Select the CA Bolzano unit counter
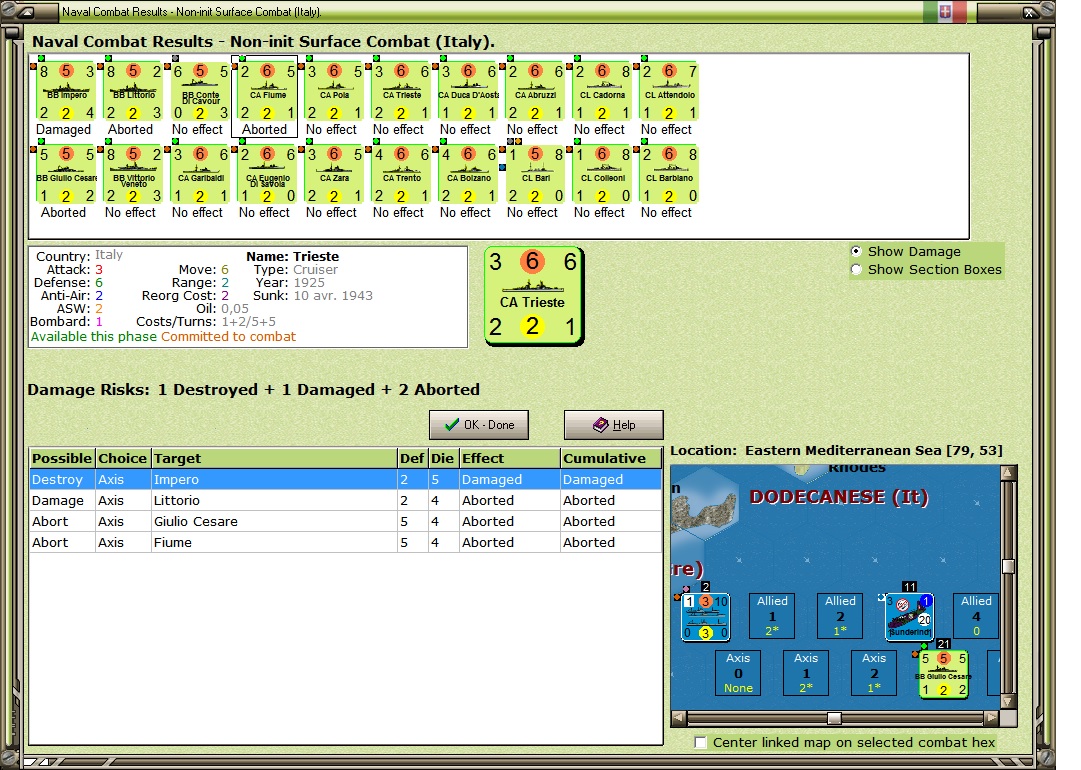 tap(467, 174)
